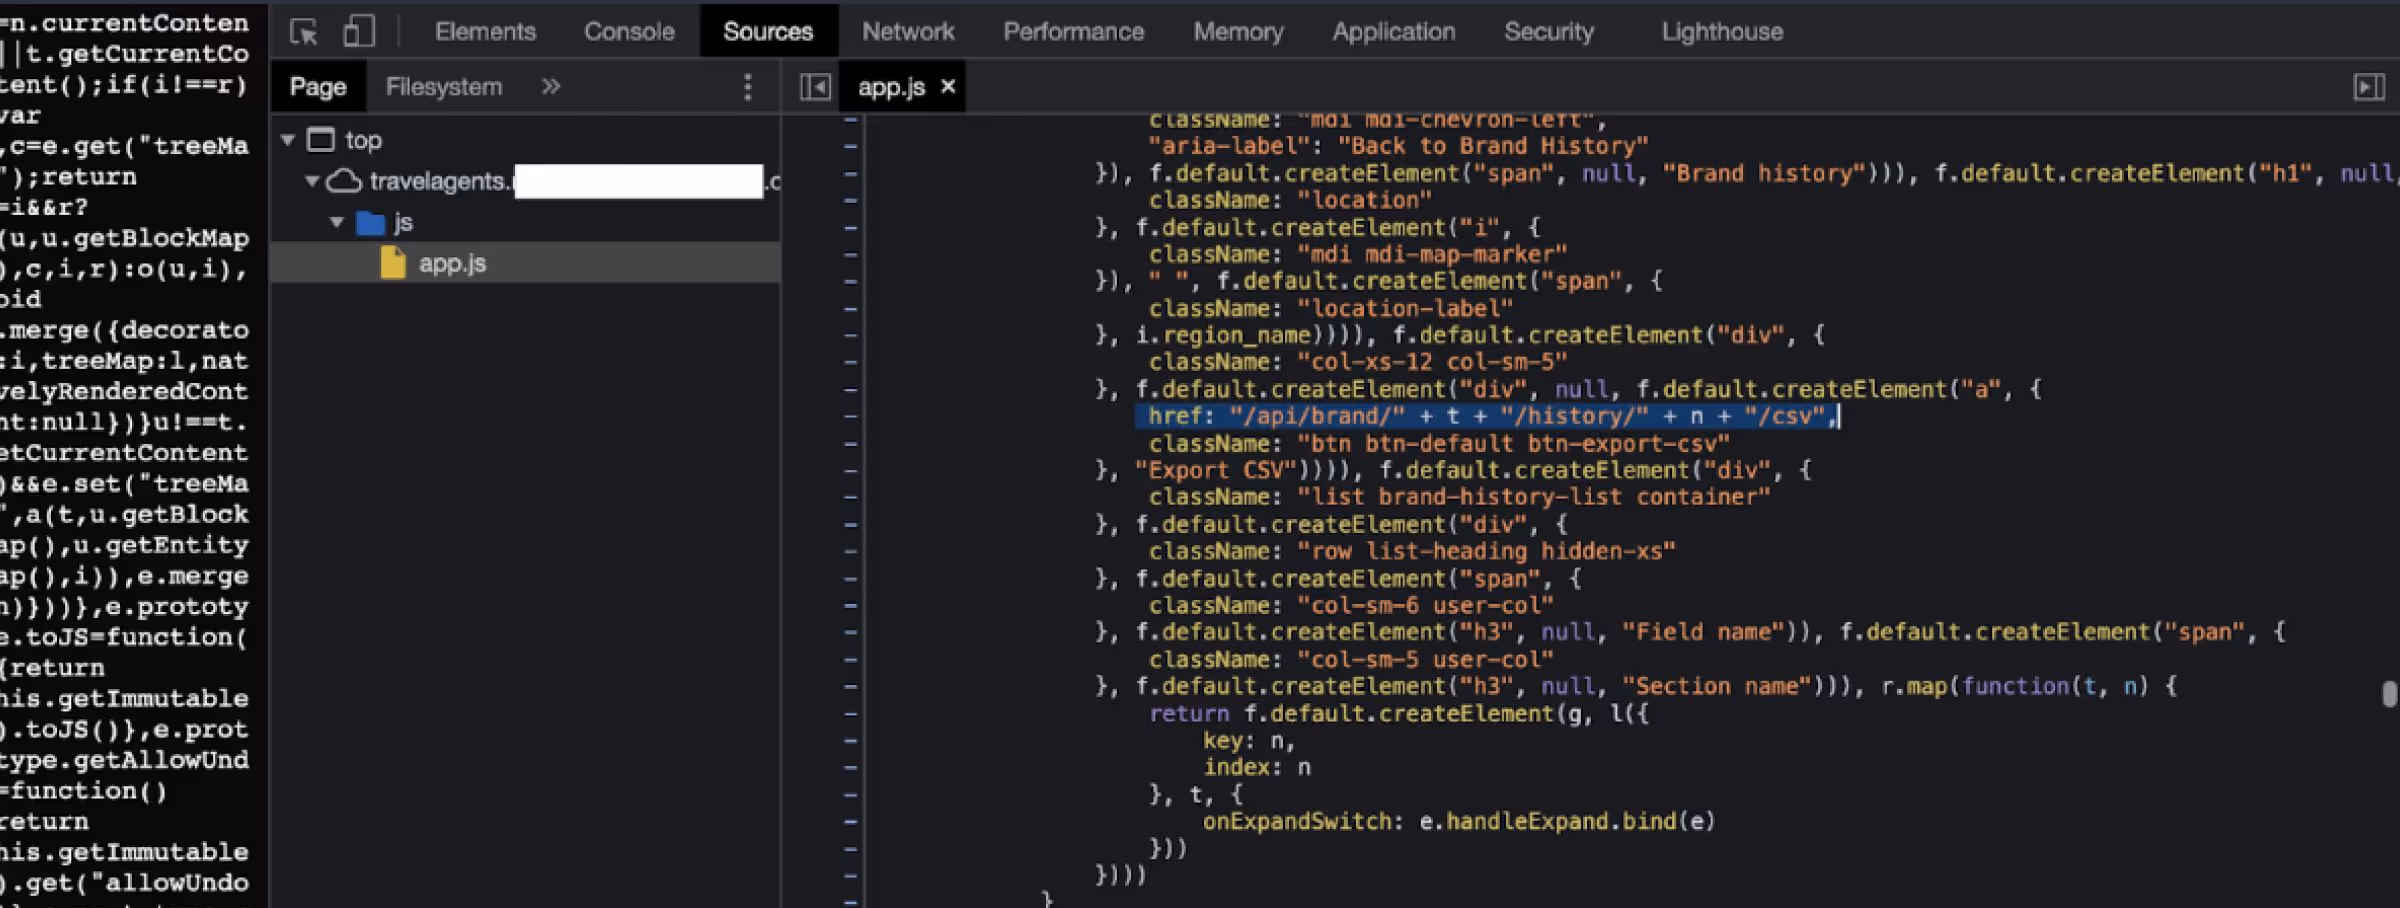Click the "mdi mdi-map-marker" className line

pos(1358,254)
